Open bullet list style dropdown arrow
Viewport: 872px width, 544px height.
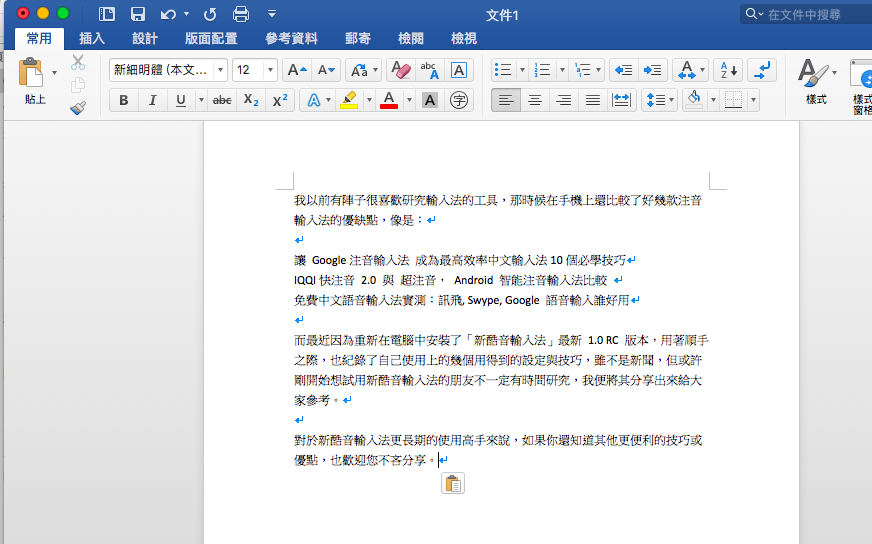coord(522,70)
